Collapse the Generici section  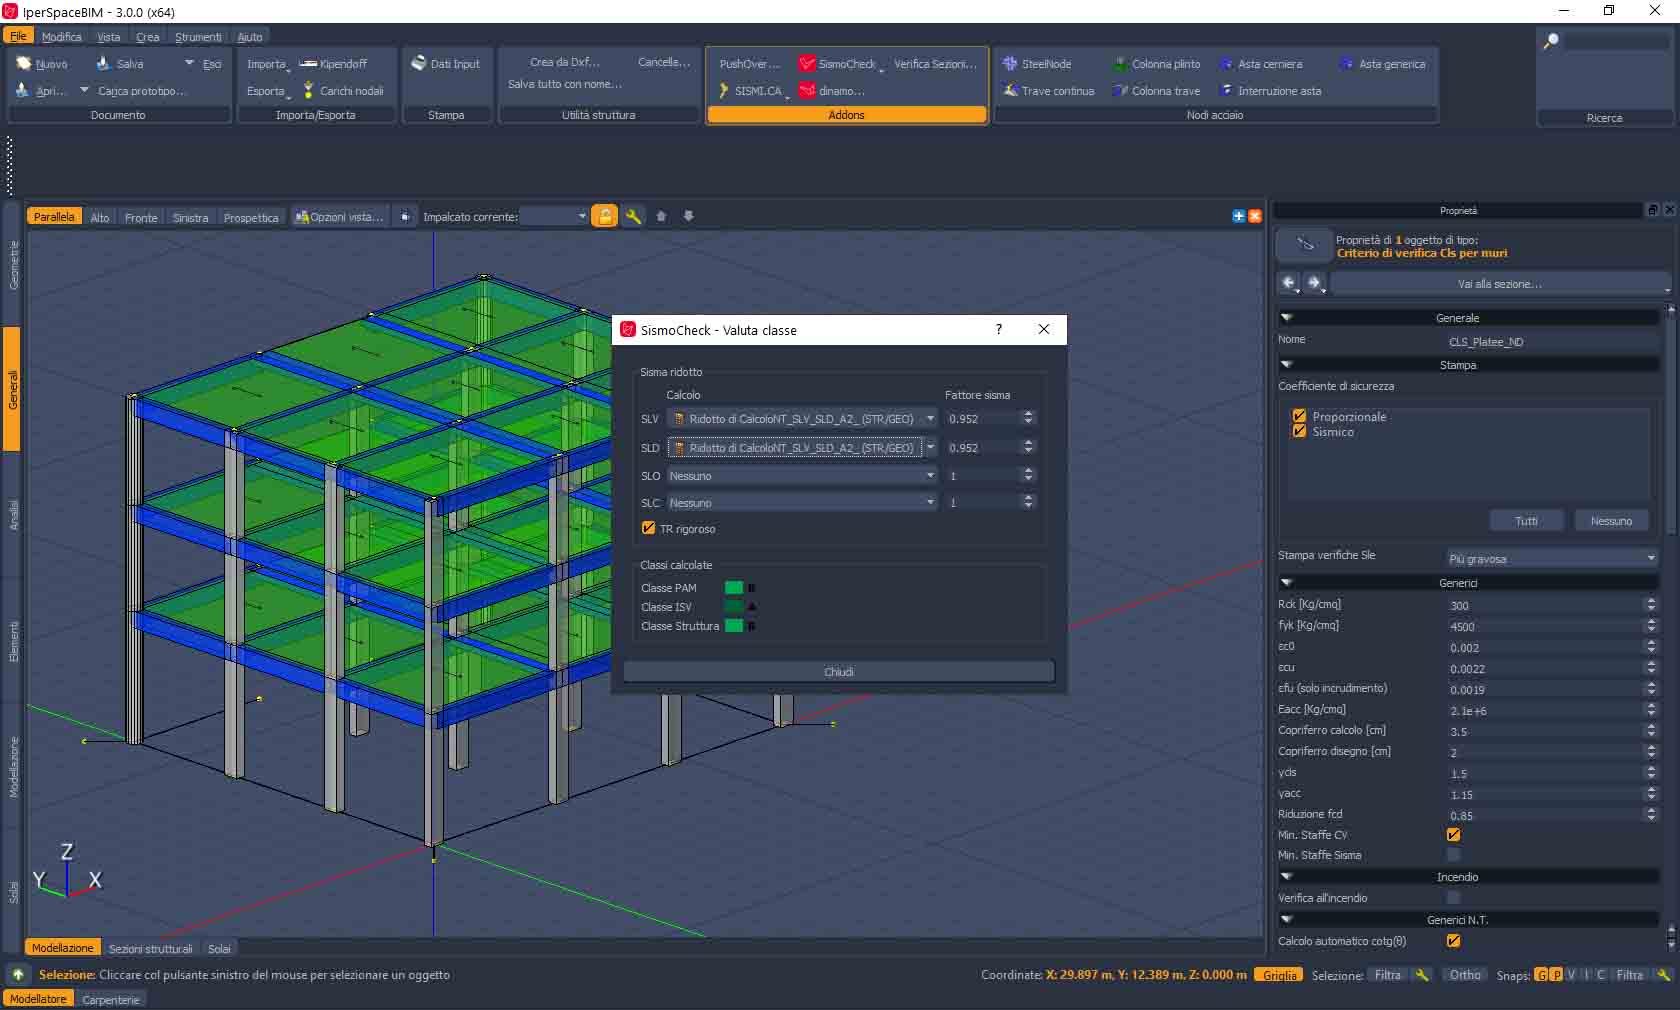pos(1287,582)
